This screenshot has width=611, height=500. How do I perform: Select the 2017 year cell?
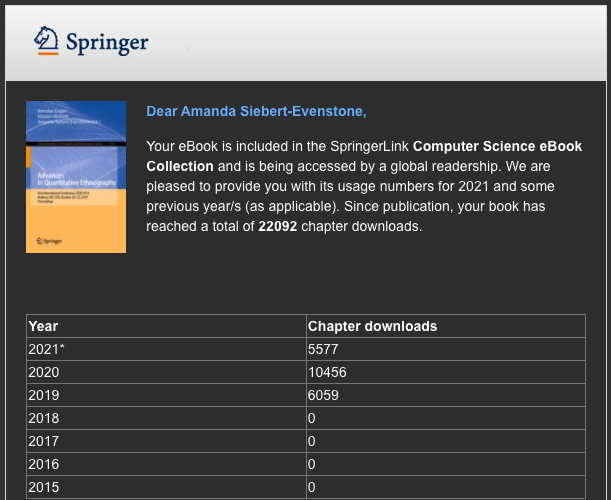44,441
